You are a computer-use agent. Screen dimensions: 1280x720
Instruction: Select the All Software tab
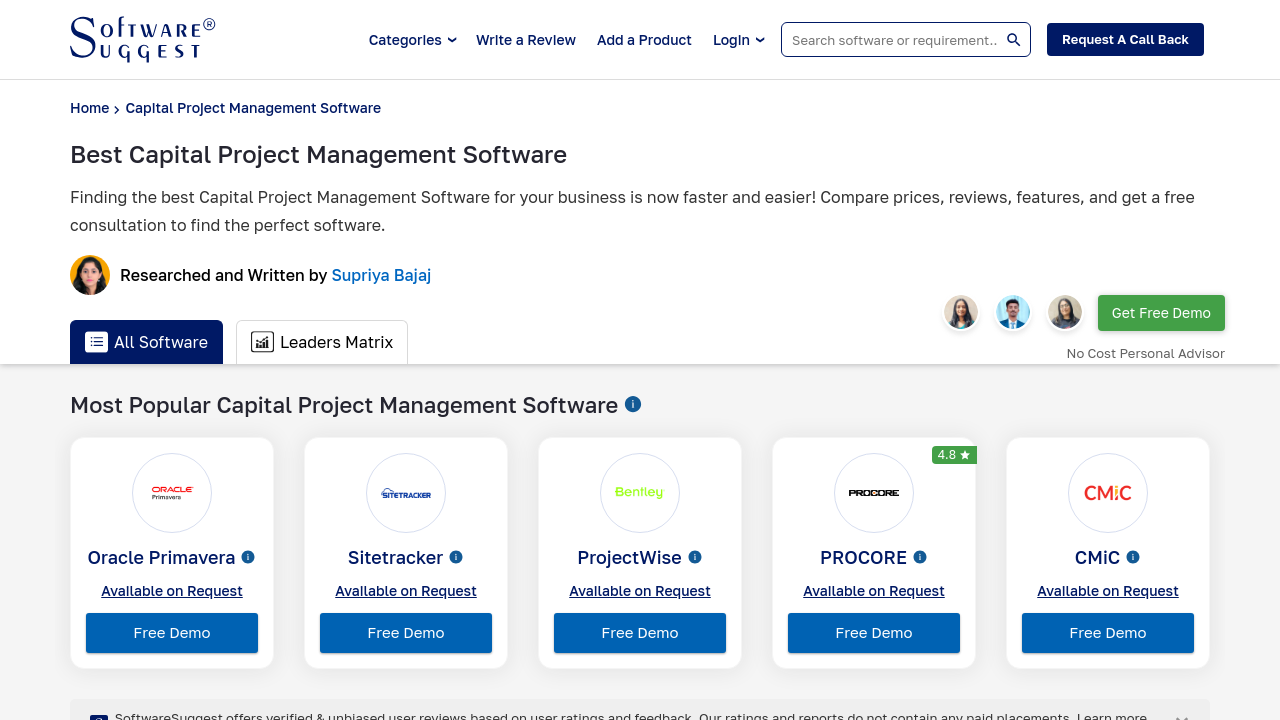[x=146, y=342]
